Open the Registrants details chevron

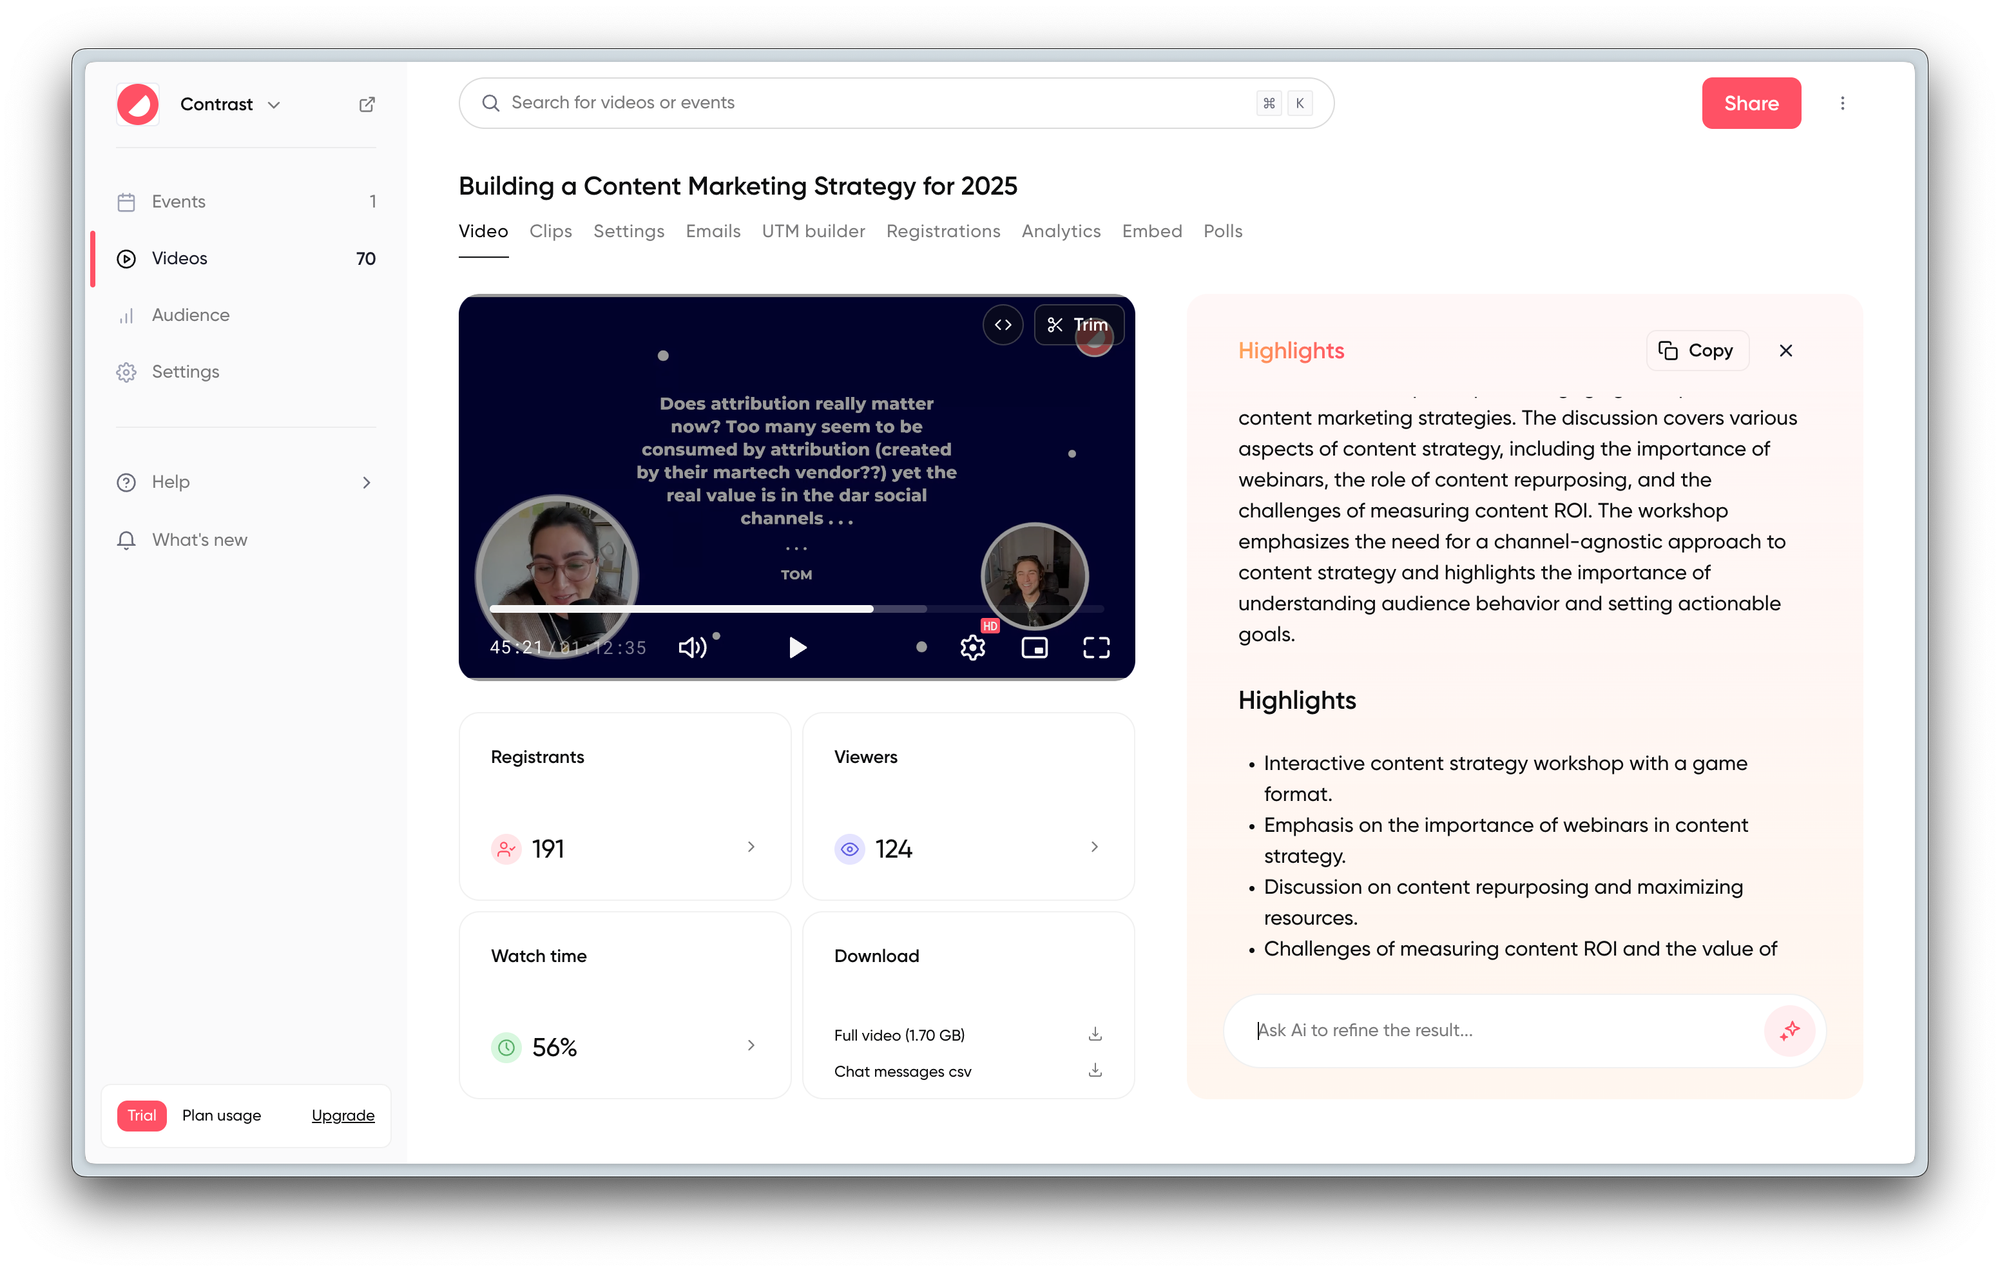click(751, 847)
